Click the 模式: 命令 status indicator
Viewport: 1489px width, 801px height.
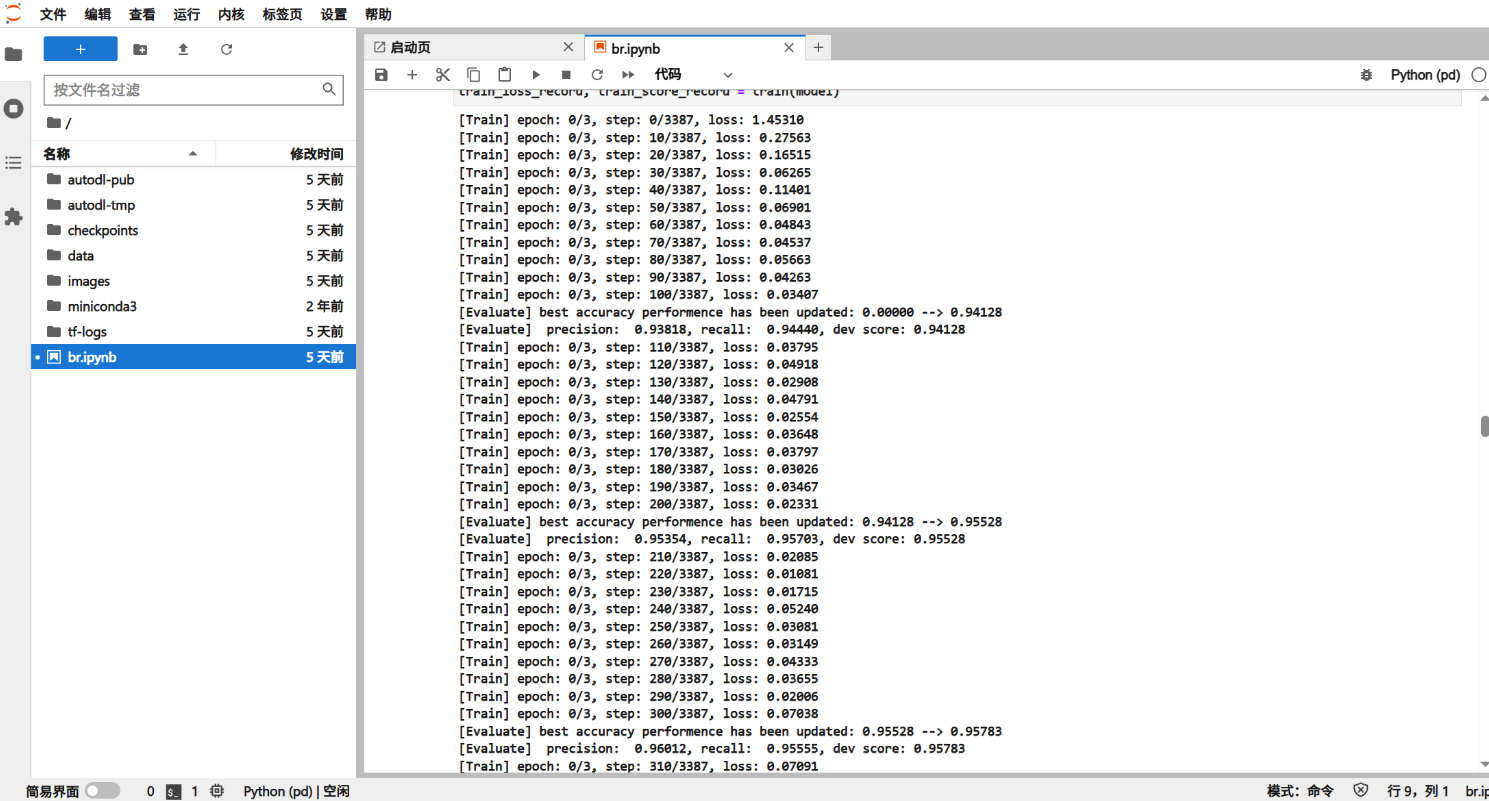[1300, 791]
